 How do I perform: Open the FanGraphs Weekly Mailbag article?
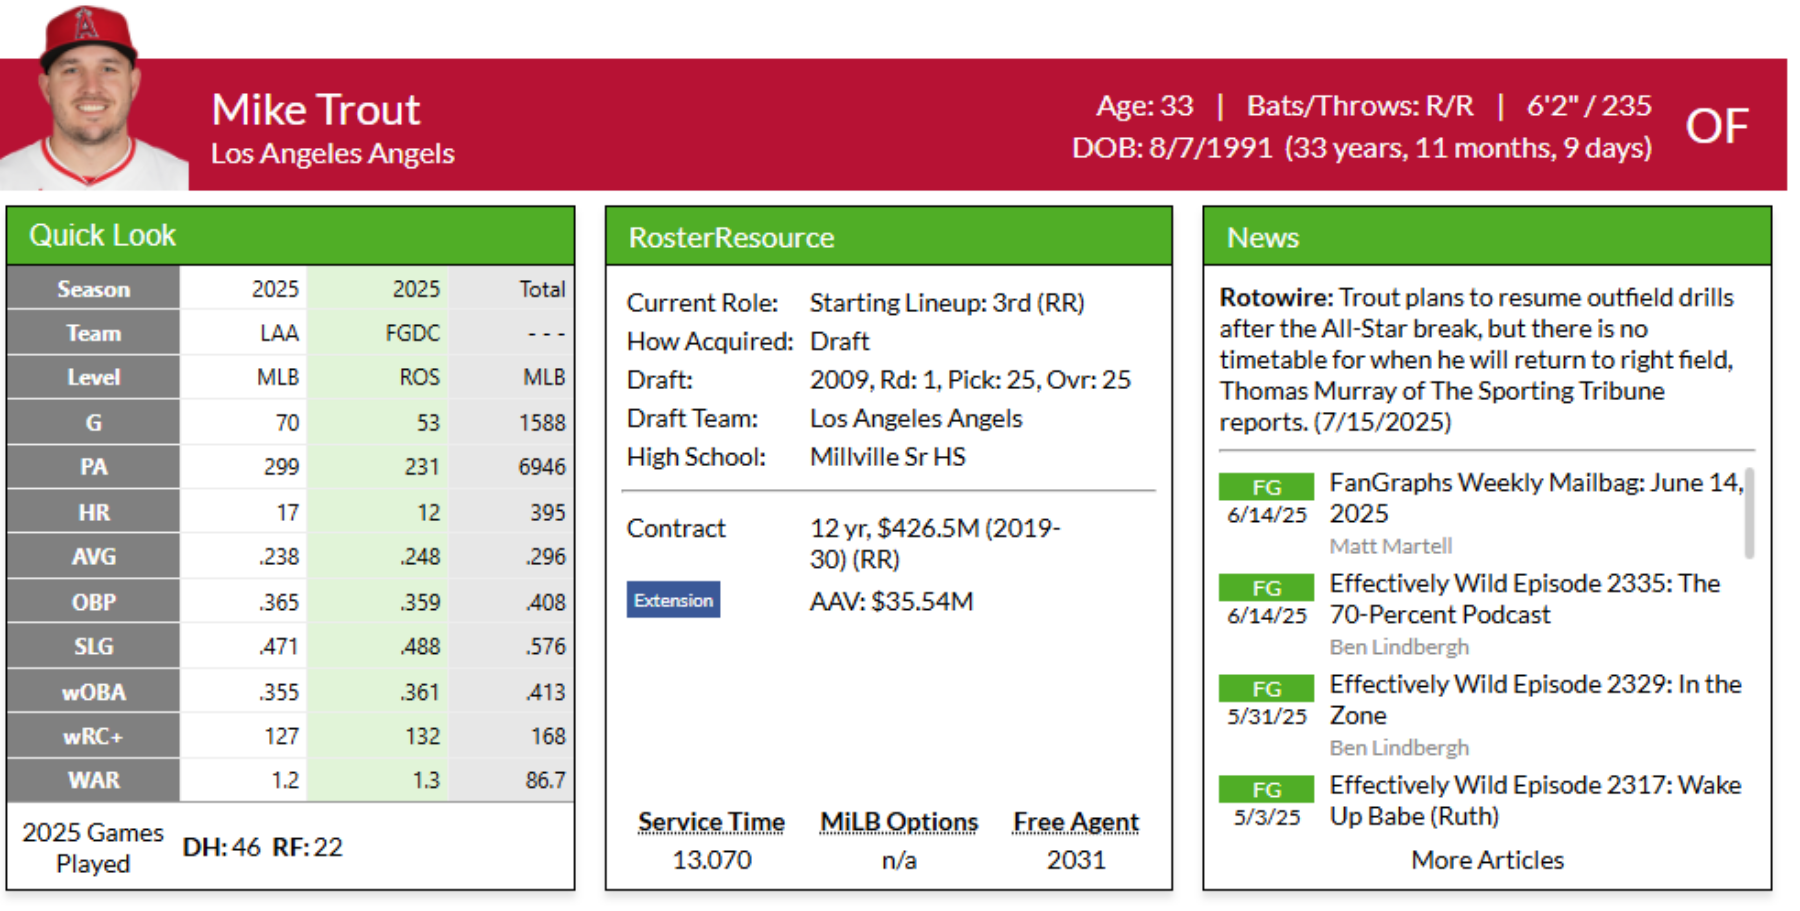pos(1536,497)
